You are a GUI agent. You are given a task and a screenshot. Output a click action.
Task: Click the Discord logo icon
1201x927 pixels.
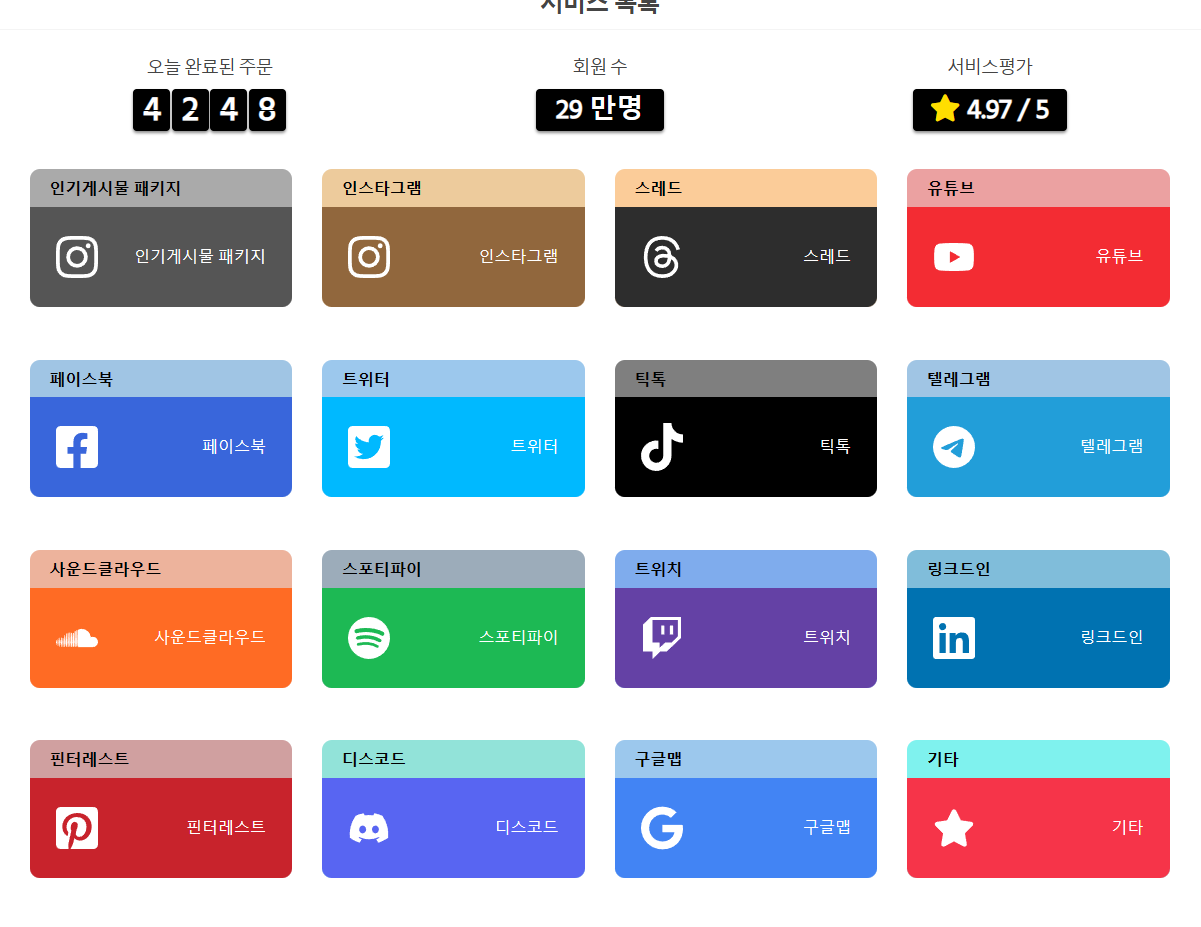click(369, 828)
